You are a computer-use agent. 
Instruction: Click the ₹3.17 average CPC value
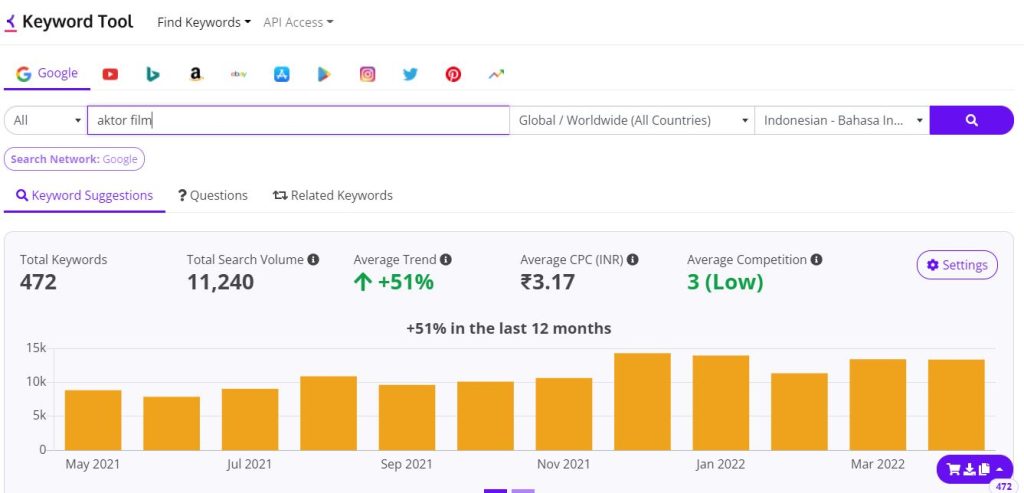548,283
